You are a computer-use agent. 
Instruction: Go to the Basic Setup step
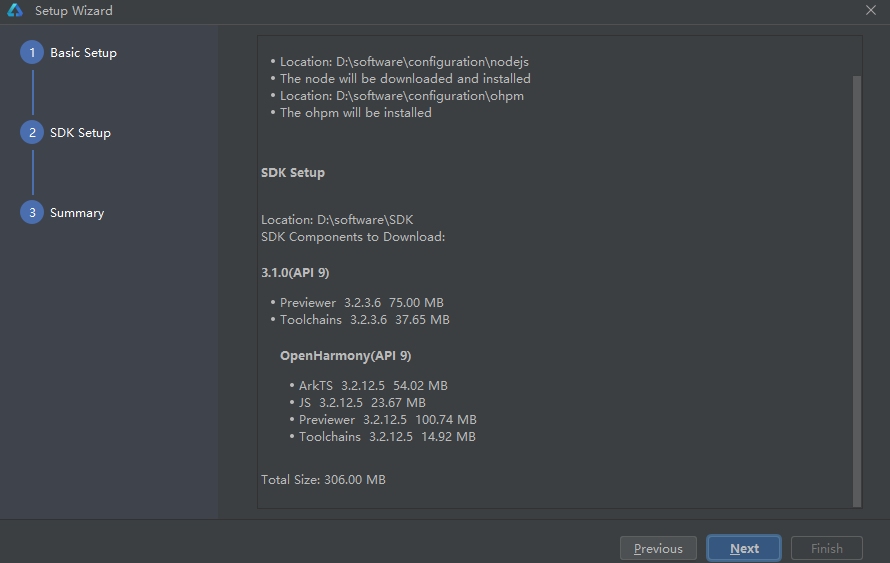click(83, 53)
